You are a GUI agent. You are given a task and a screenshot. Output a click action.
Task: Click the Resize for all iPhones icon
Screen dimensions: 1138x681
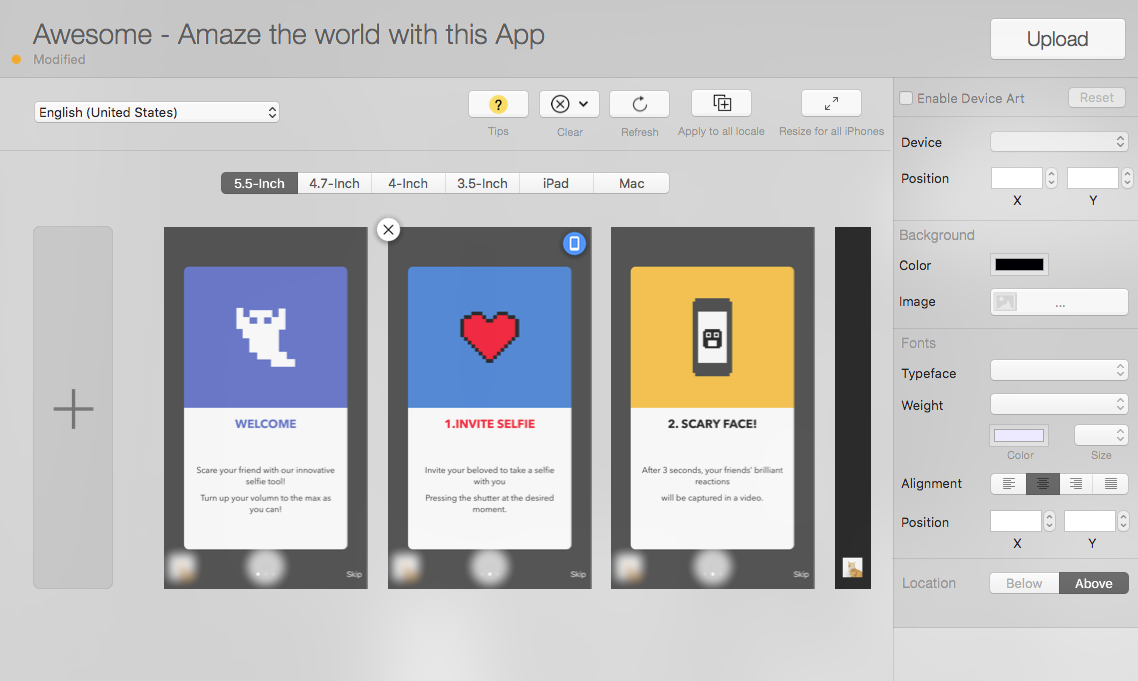pyautogui.click(x=831, y=104)
